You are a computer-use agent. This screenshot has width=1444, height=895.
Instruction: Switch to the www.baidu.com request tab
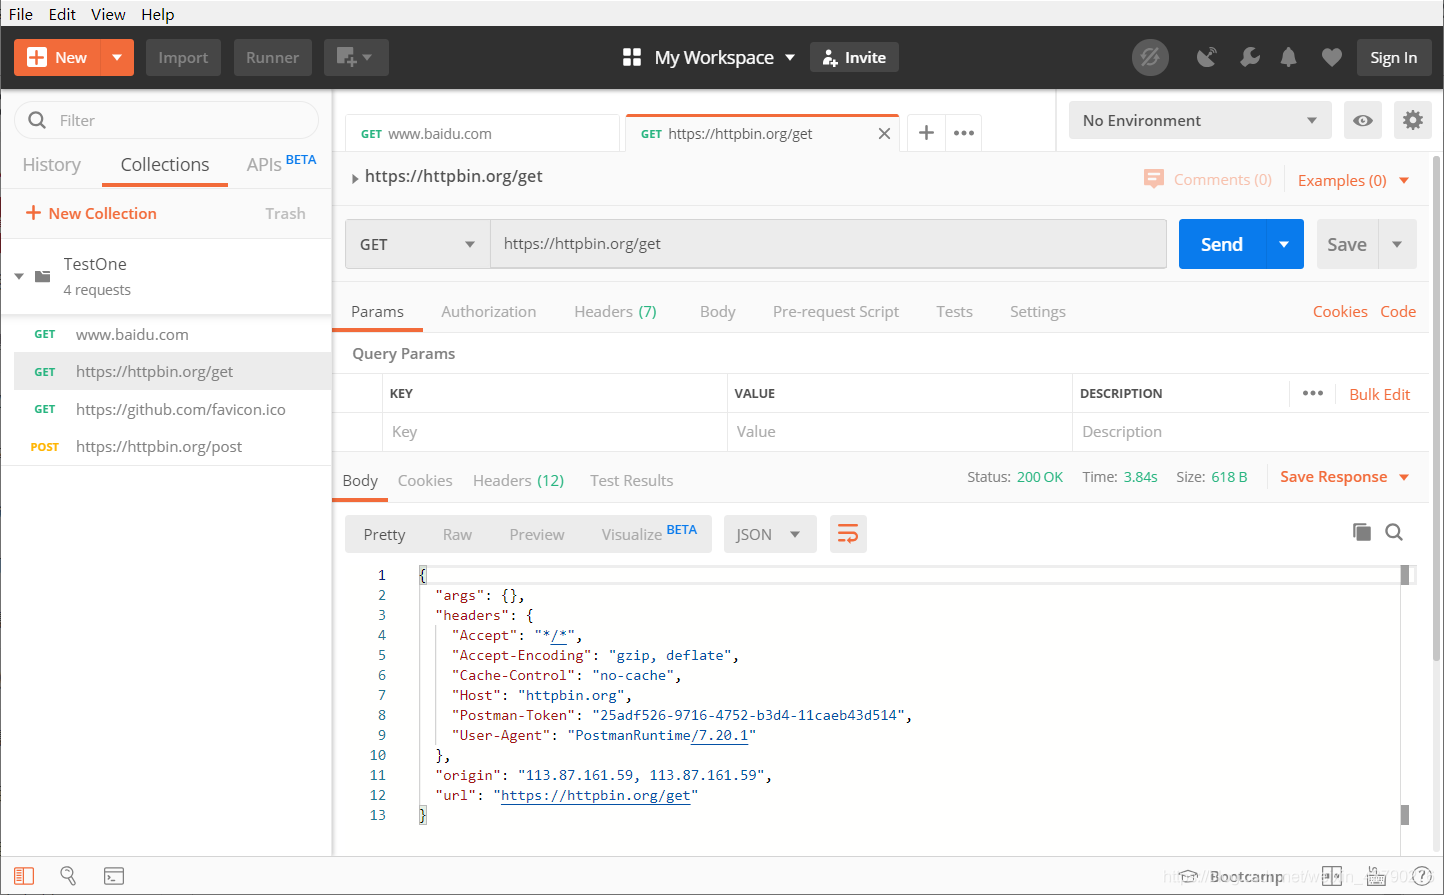(482, 134)
